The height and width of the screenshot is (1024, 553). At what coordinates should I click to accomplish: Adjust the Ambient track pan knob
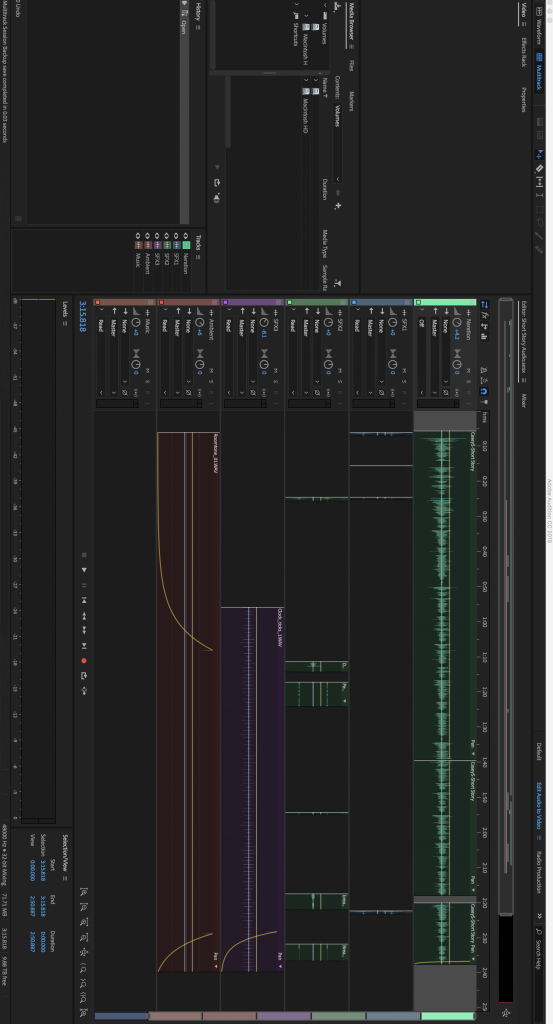point(200,364)
